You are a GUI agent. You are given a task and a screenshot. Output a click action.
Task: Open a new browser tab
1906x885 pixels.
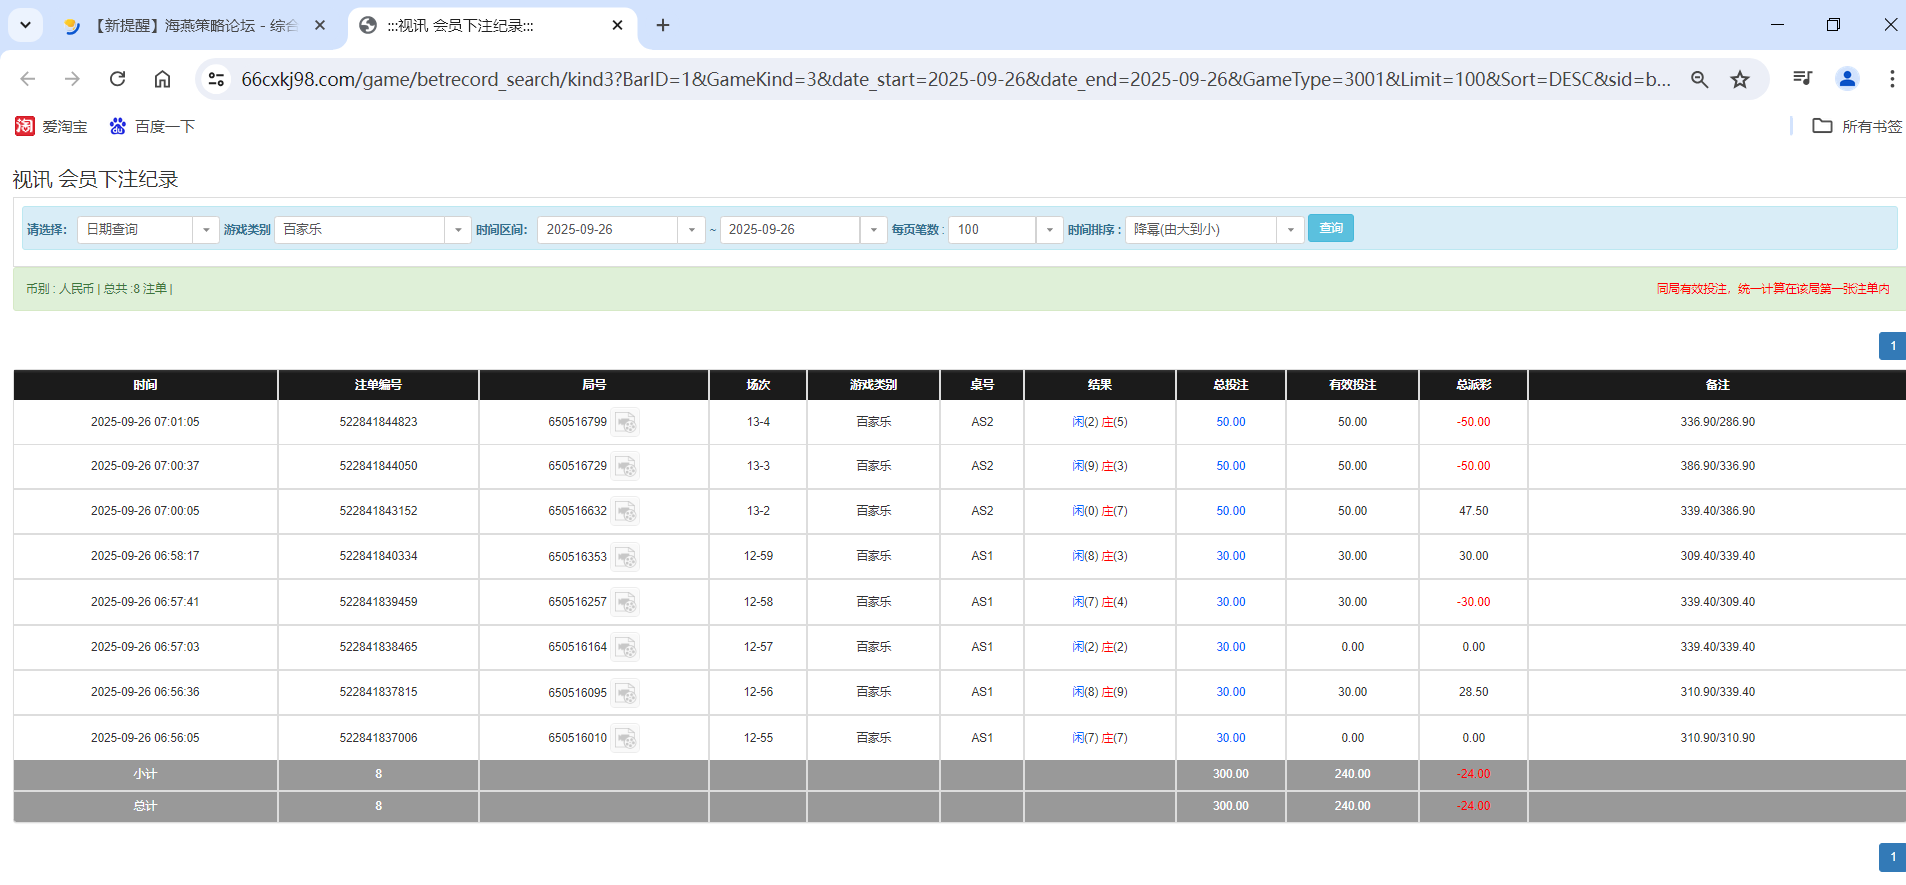(x=663, y=26)
